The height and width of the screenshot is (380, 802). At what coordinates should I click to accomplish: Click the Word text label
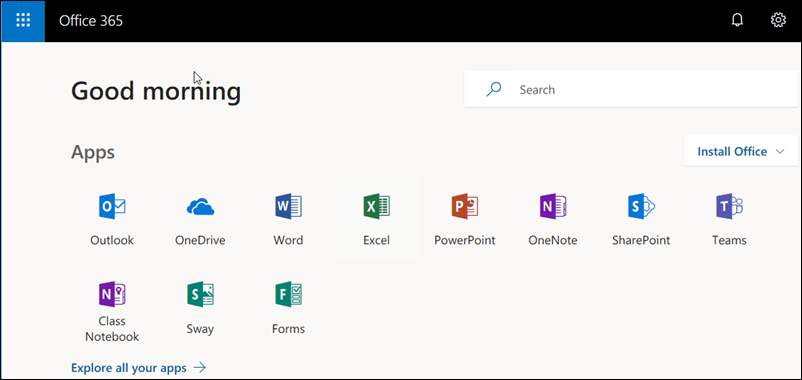pos(288,240)
